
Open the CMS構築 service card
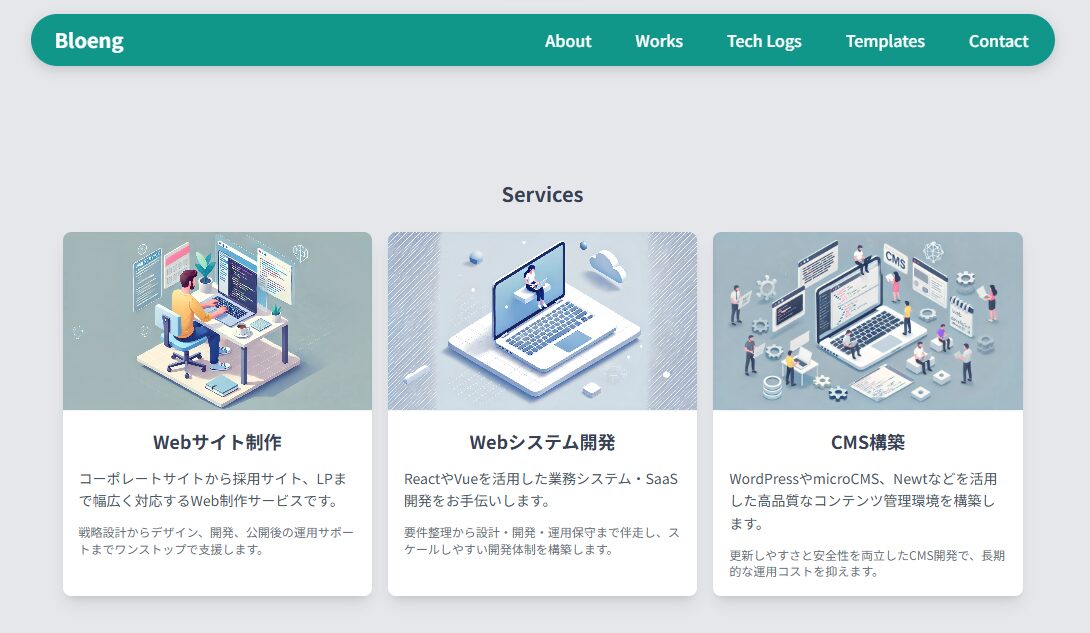866,410
